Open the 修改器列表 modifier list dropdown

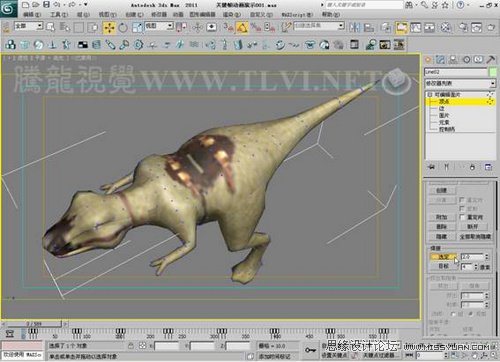pyautogui.click(x=460, y=83)
